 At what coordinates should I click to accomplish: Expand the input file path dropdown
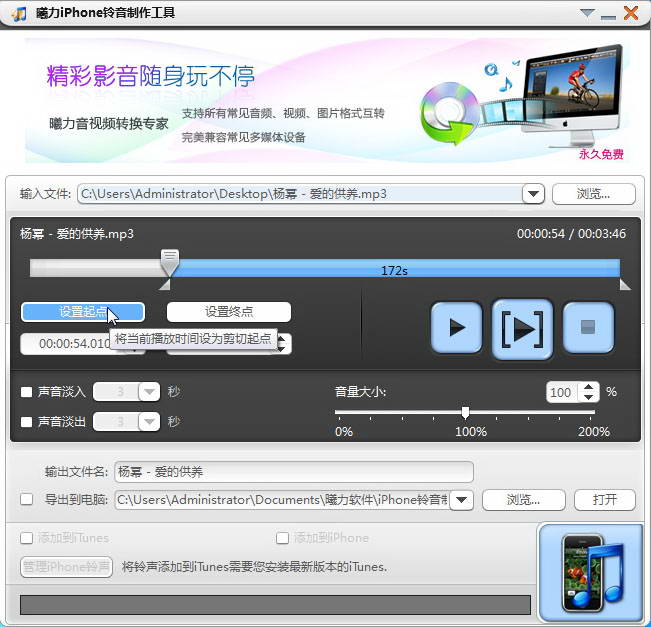tap(534, 194)
